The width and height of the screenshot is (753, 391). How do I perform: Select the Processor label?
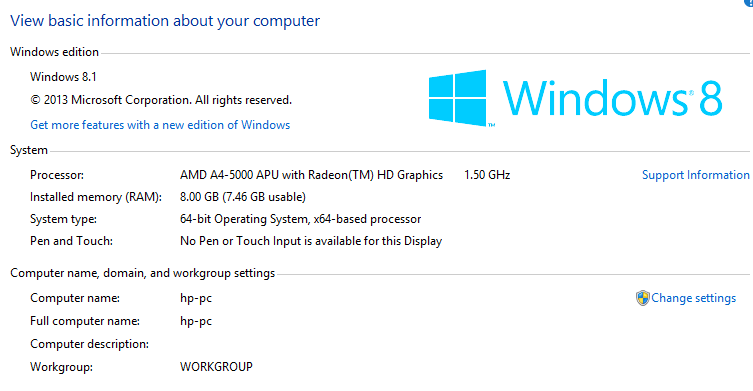point(57,175)
